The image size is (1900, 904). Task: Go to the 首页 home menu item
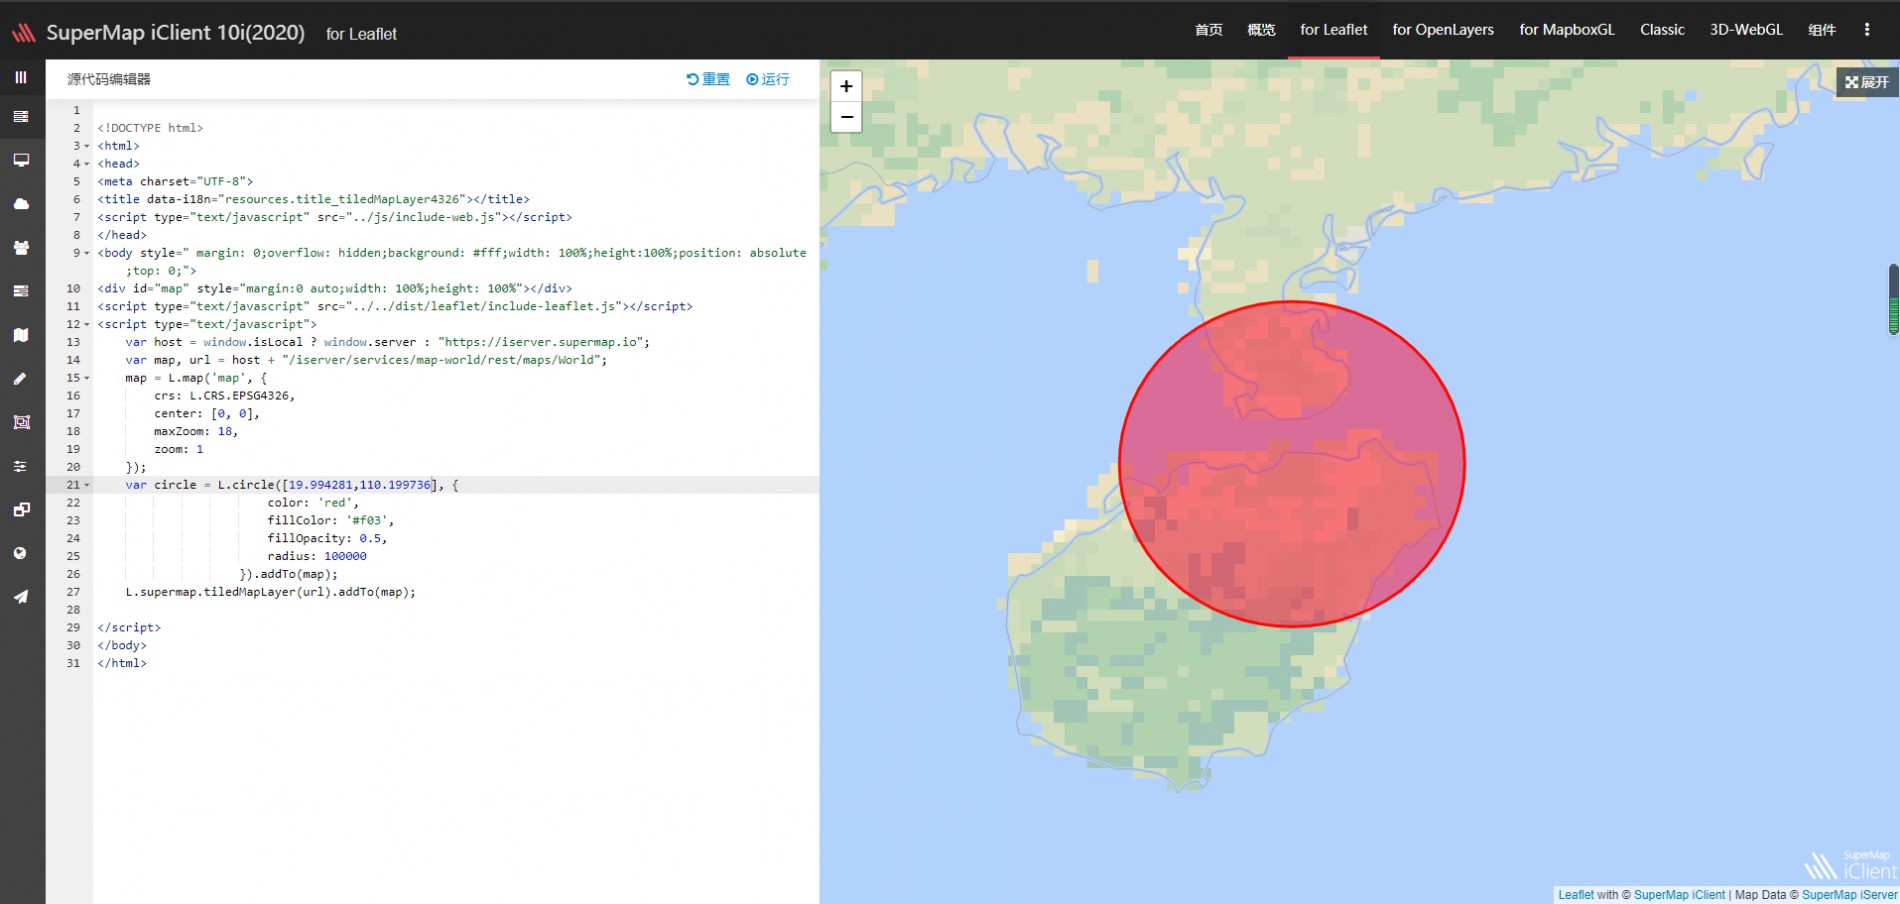[1209, 30]
